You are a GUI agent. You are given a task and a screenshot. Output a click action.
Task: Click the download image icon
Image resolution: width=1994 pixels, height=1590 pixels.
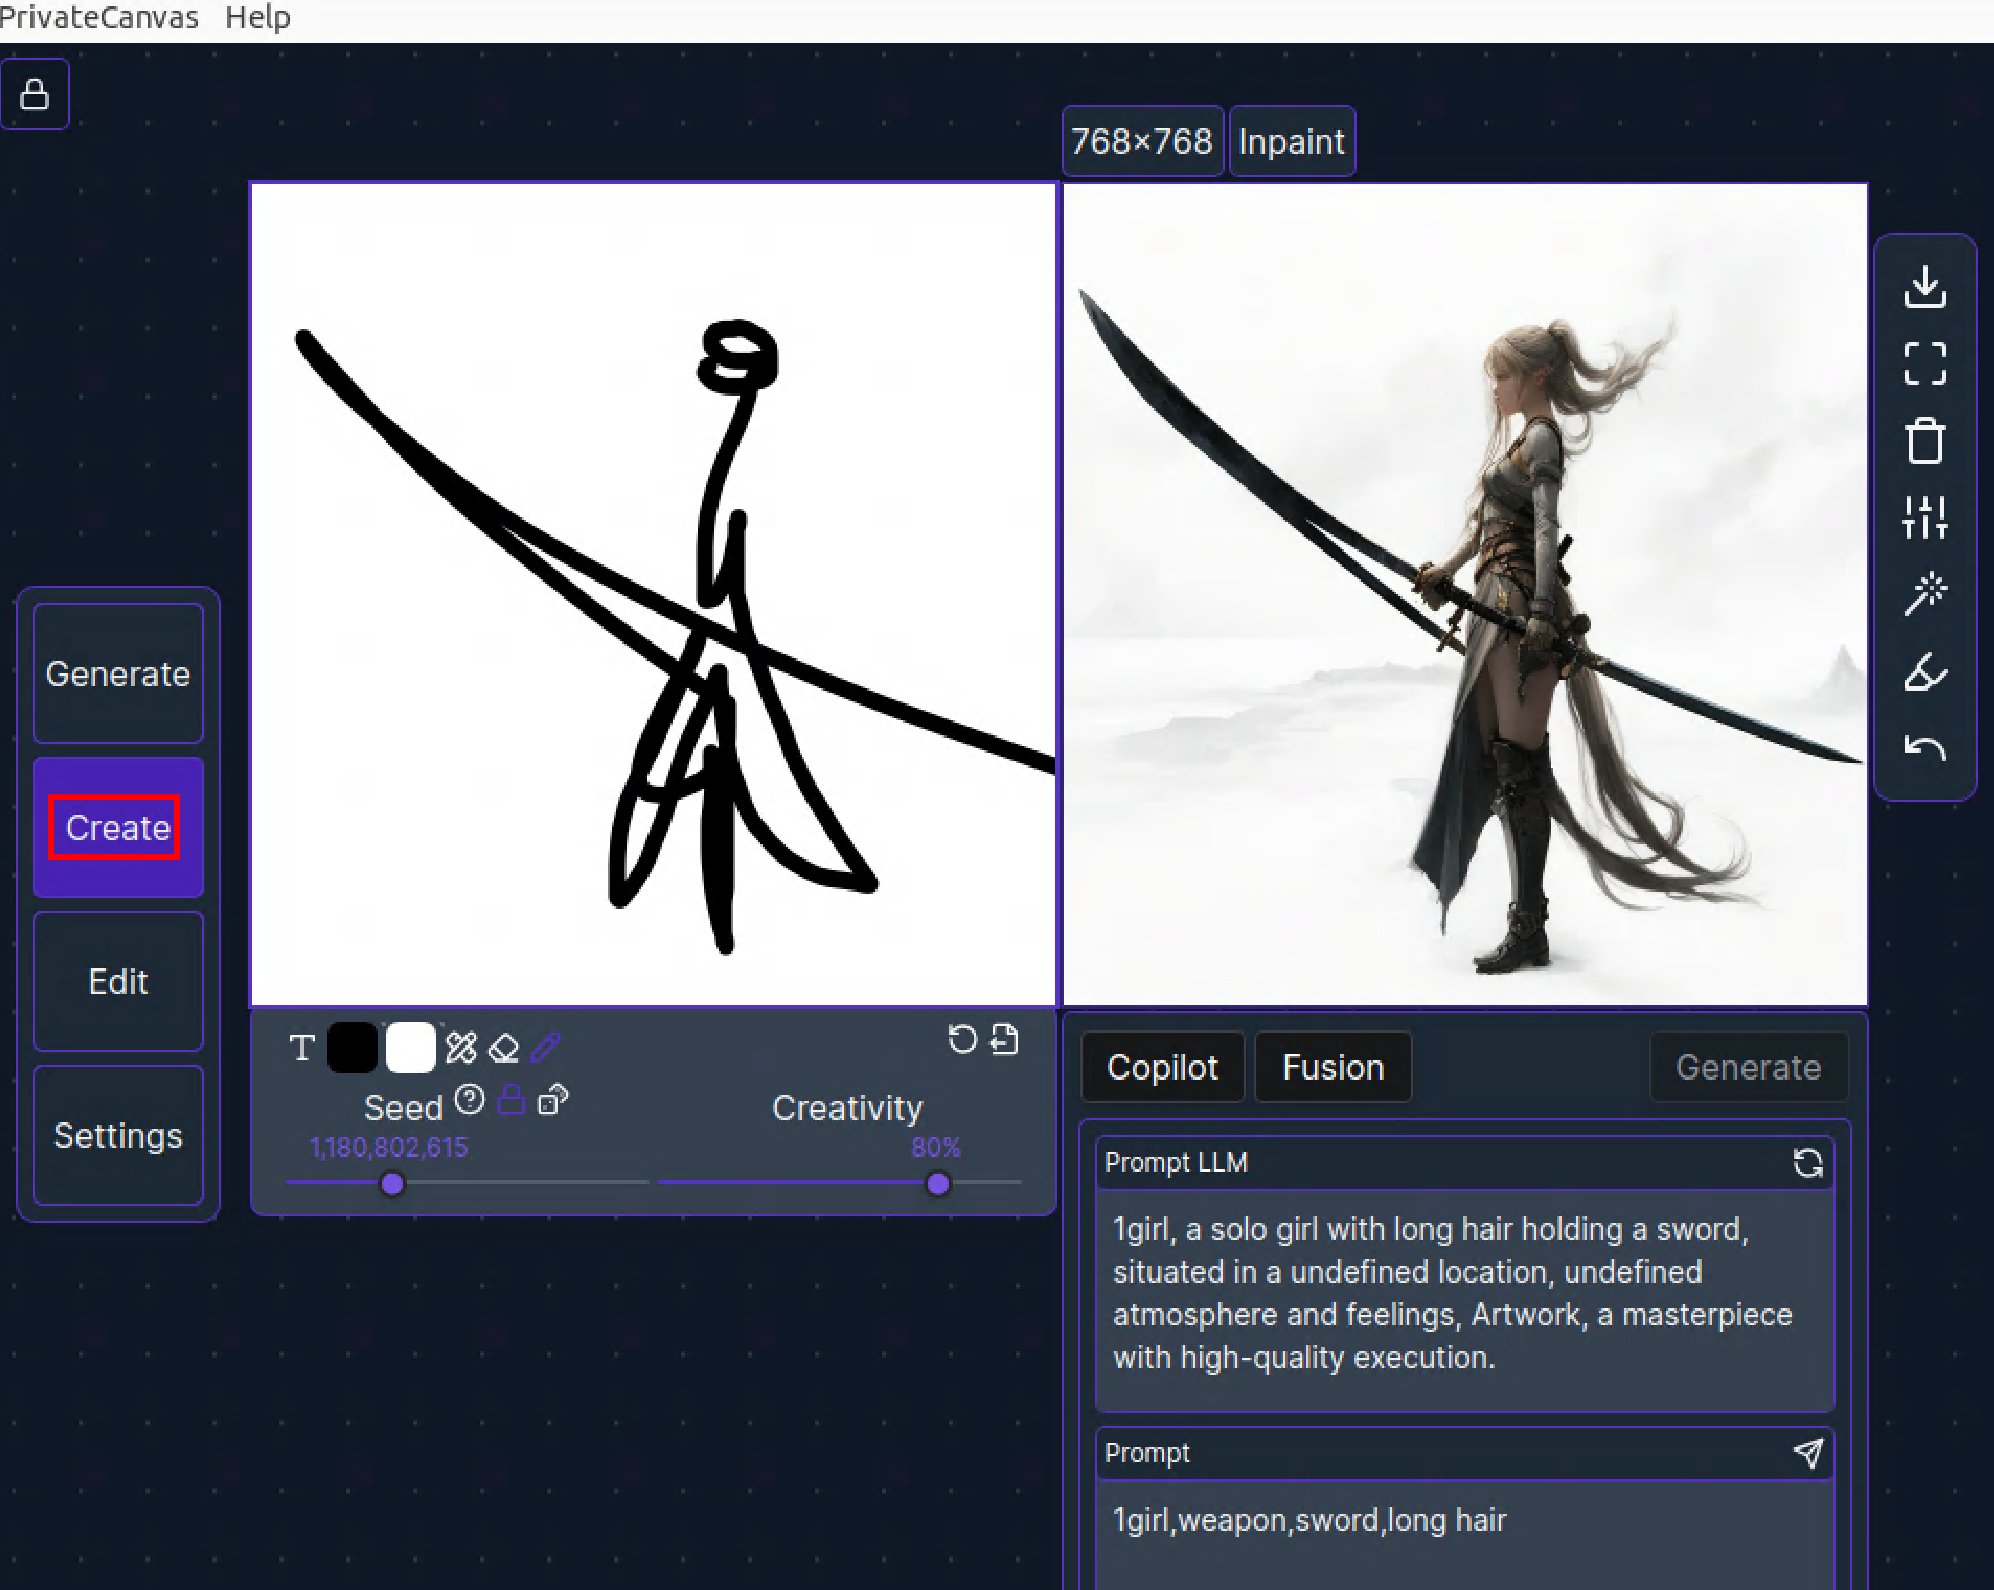click(1924, 287)
